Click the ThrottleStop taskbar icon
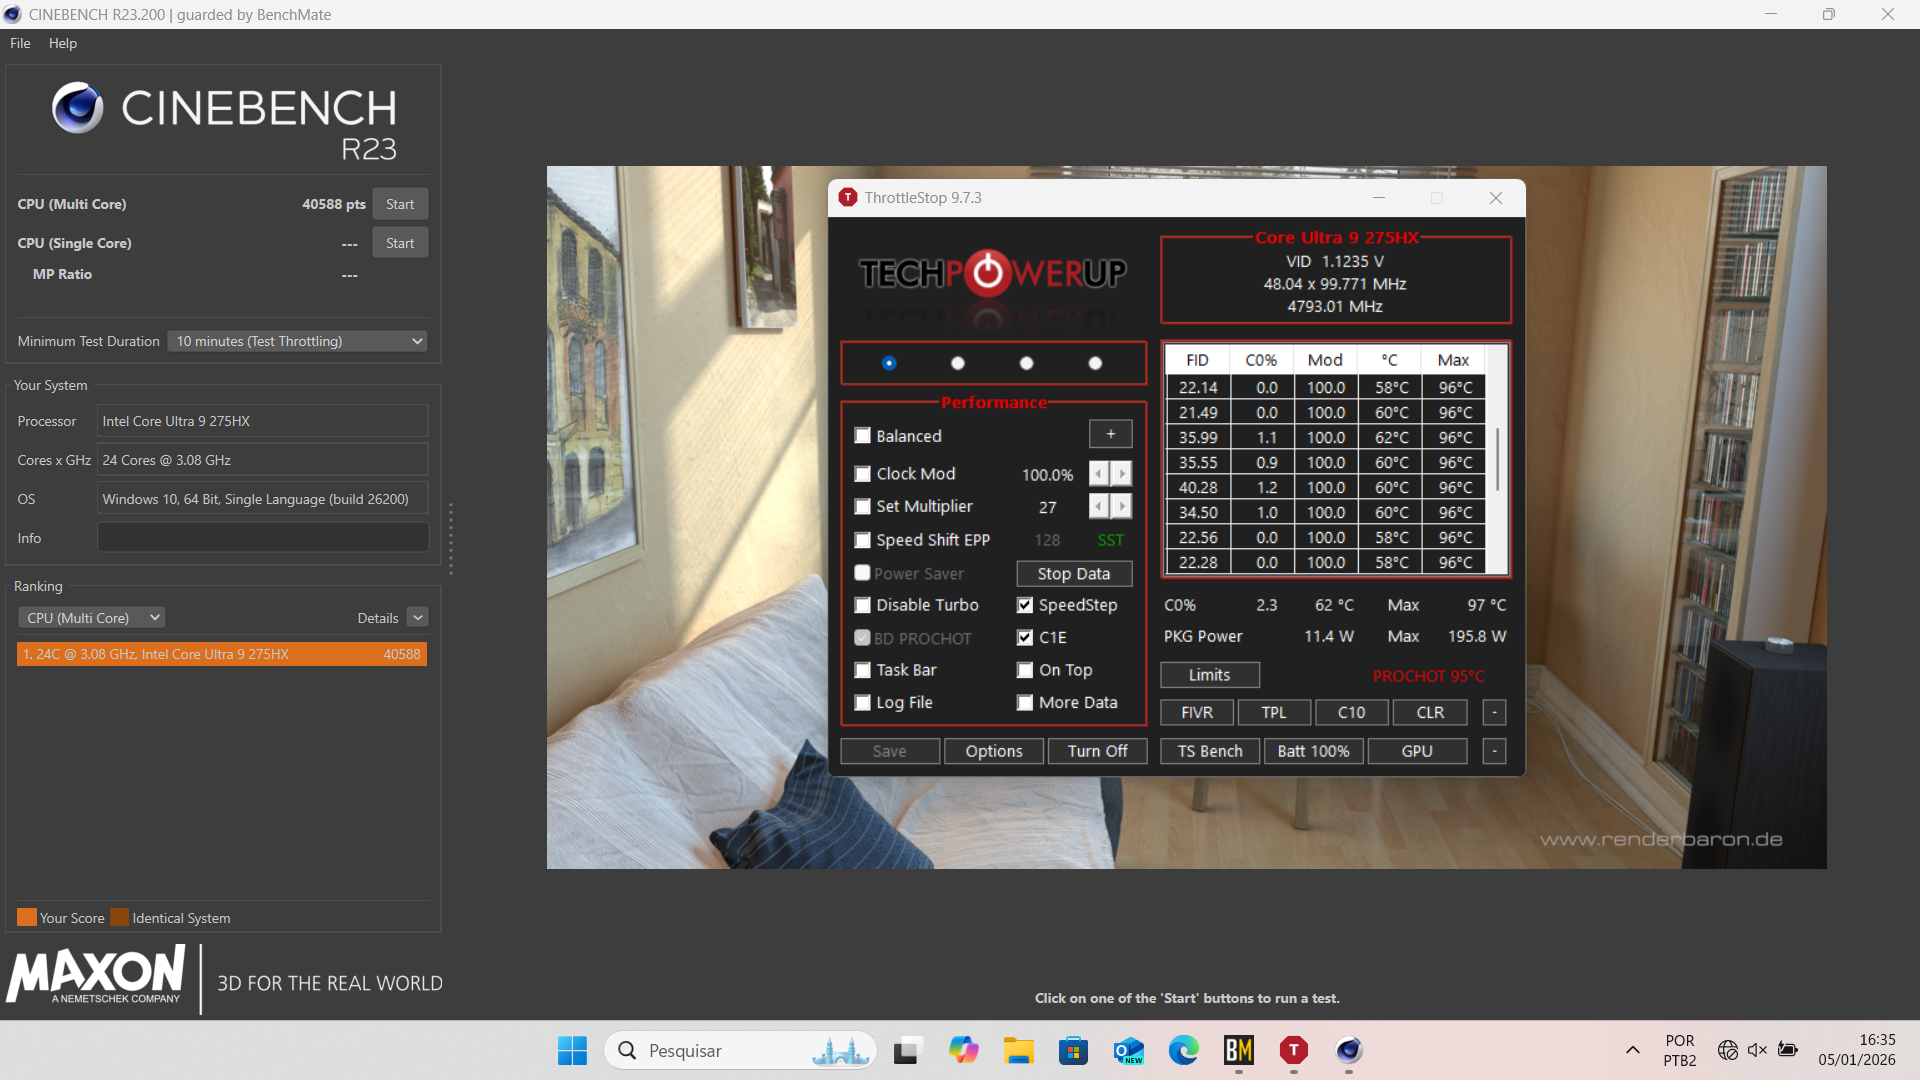 pyautogui.click(x=1293, y=1050)
